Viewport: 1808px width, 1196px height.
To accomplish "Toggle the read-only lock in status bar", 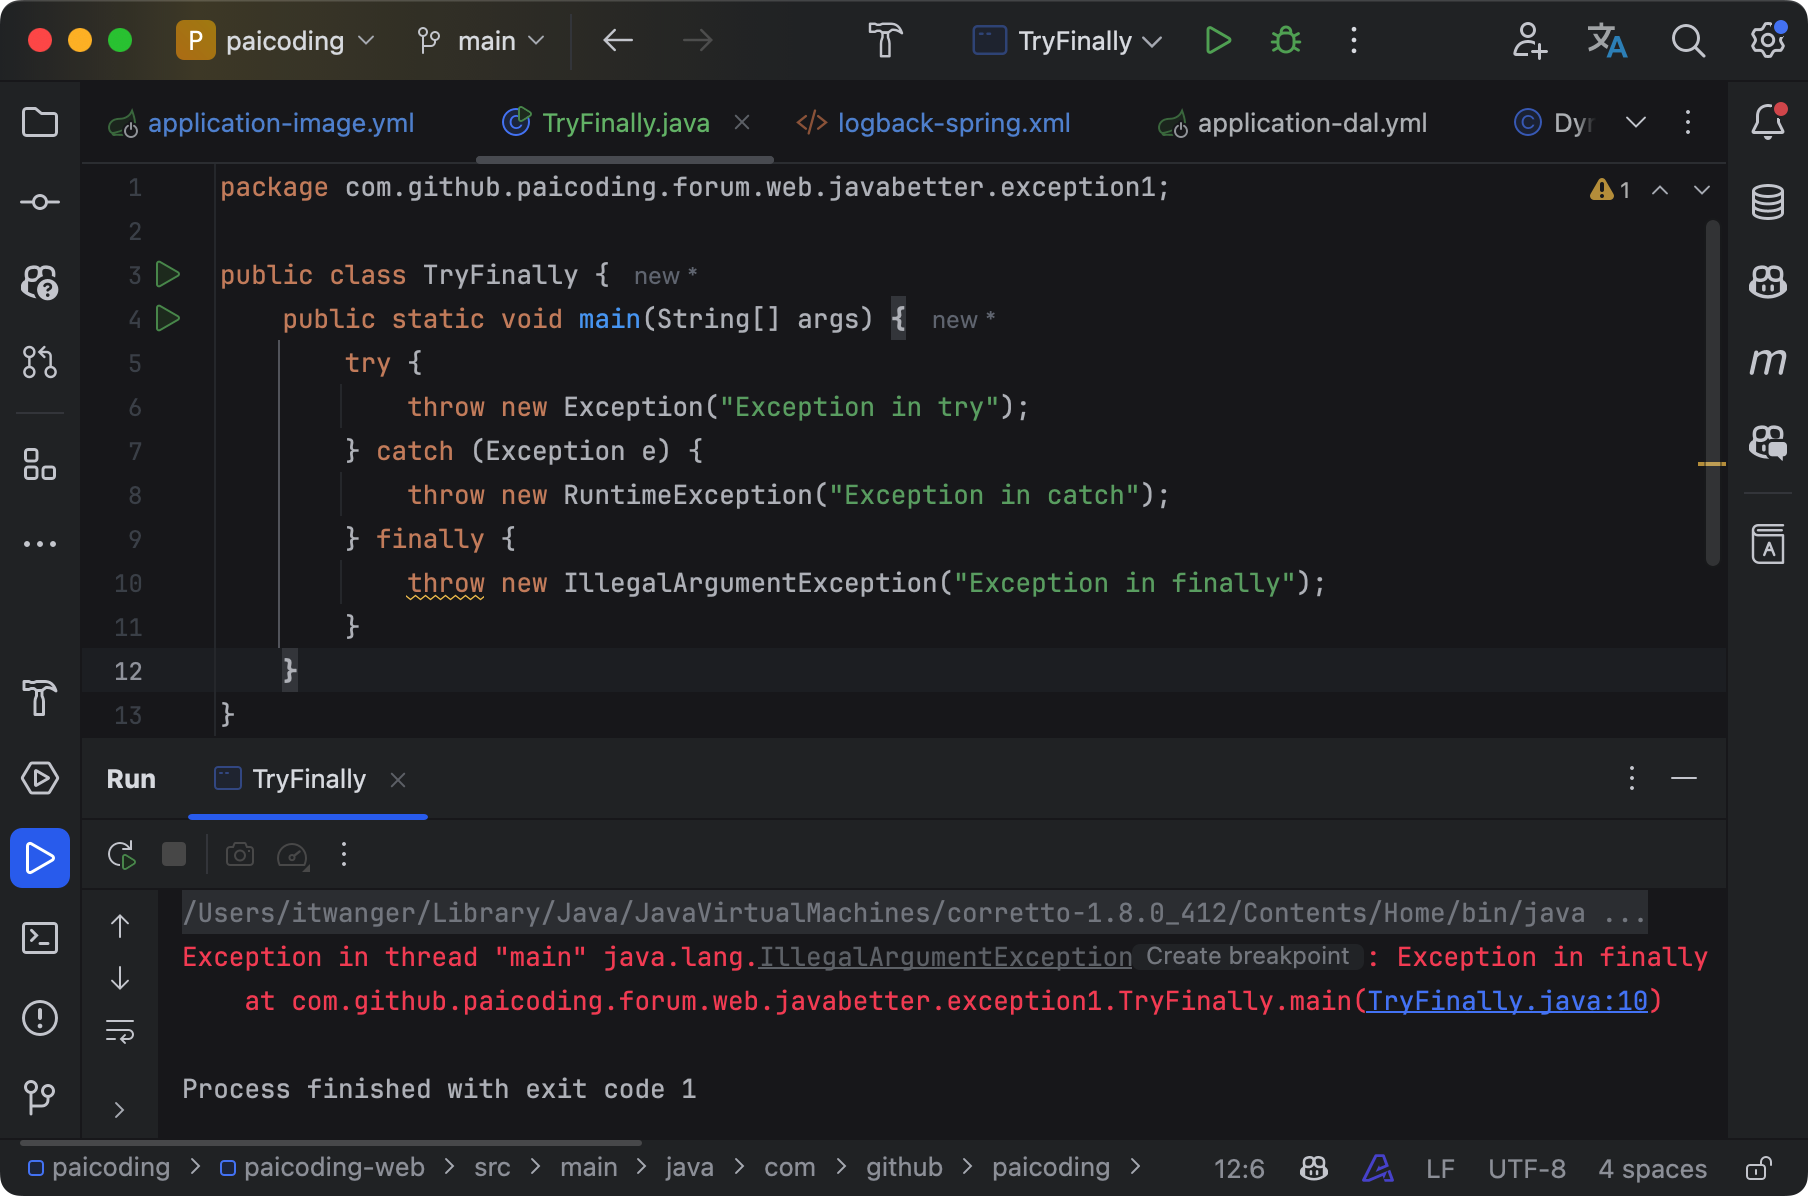I will (x=1758, y=1168).
